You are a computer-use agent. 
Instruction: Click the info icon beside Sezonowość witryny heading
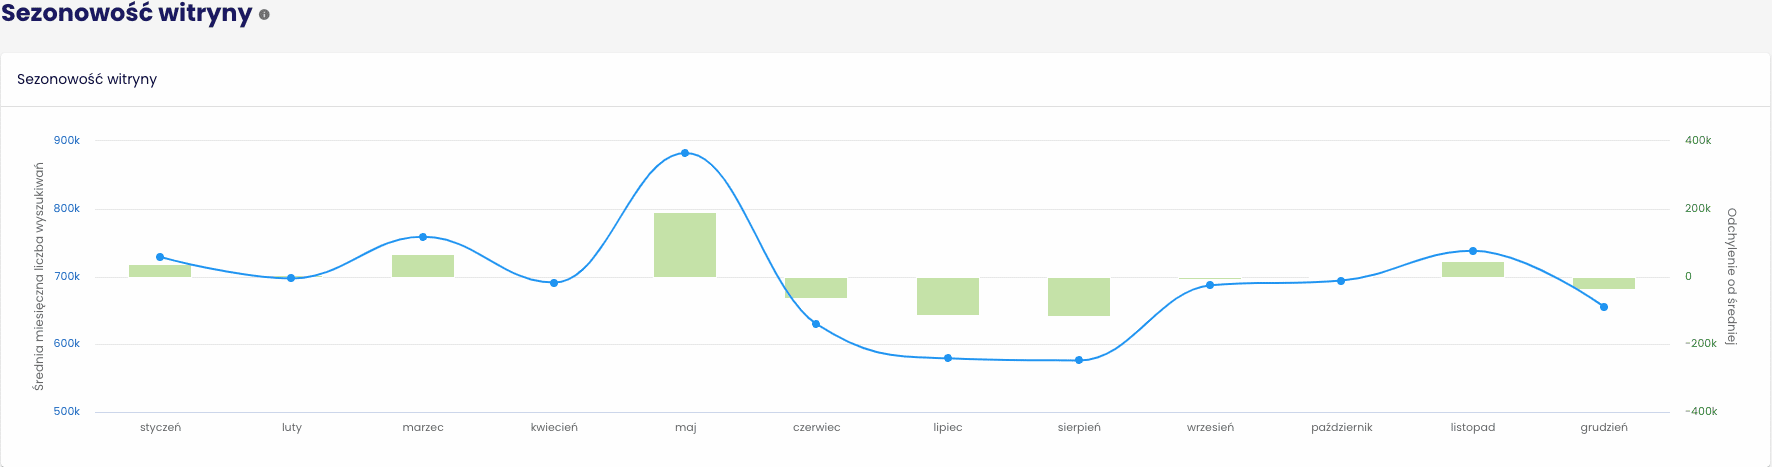pyautogui.click(x=264, y=15)
